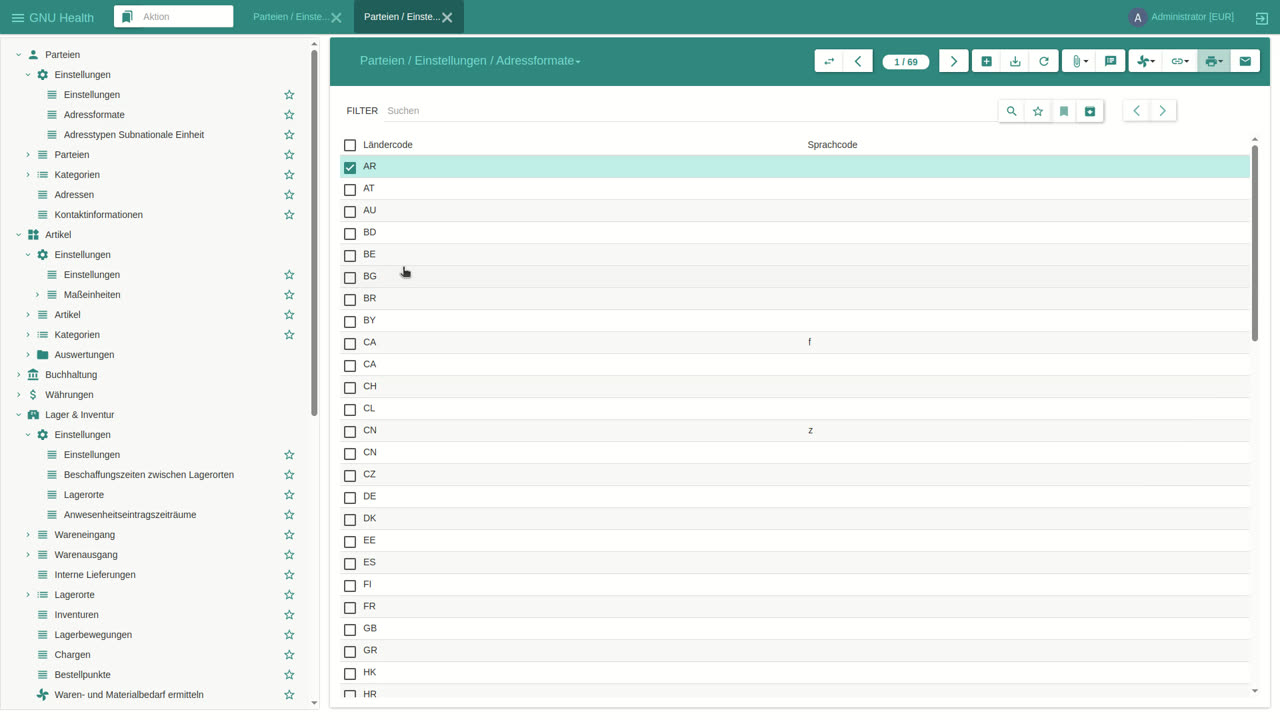Click the email envelope icon
This screenshot has width=1280, height=720.
(1245, 61)
